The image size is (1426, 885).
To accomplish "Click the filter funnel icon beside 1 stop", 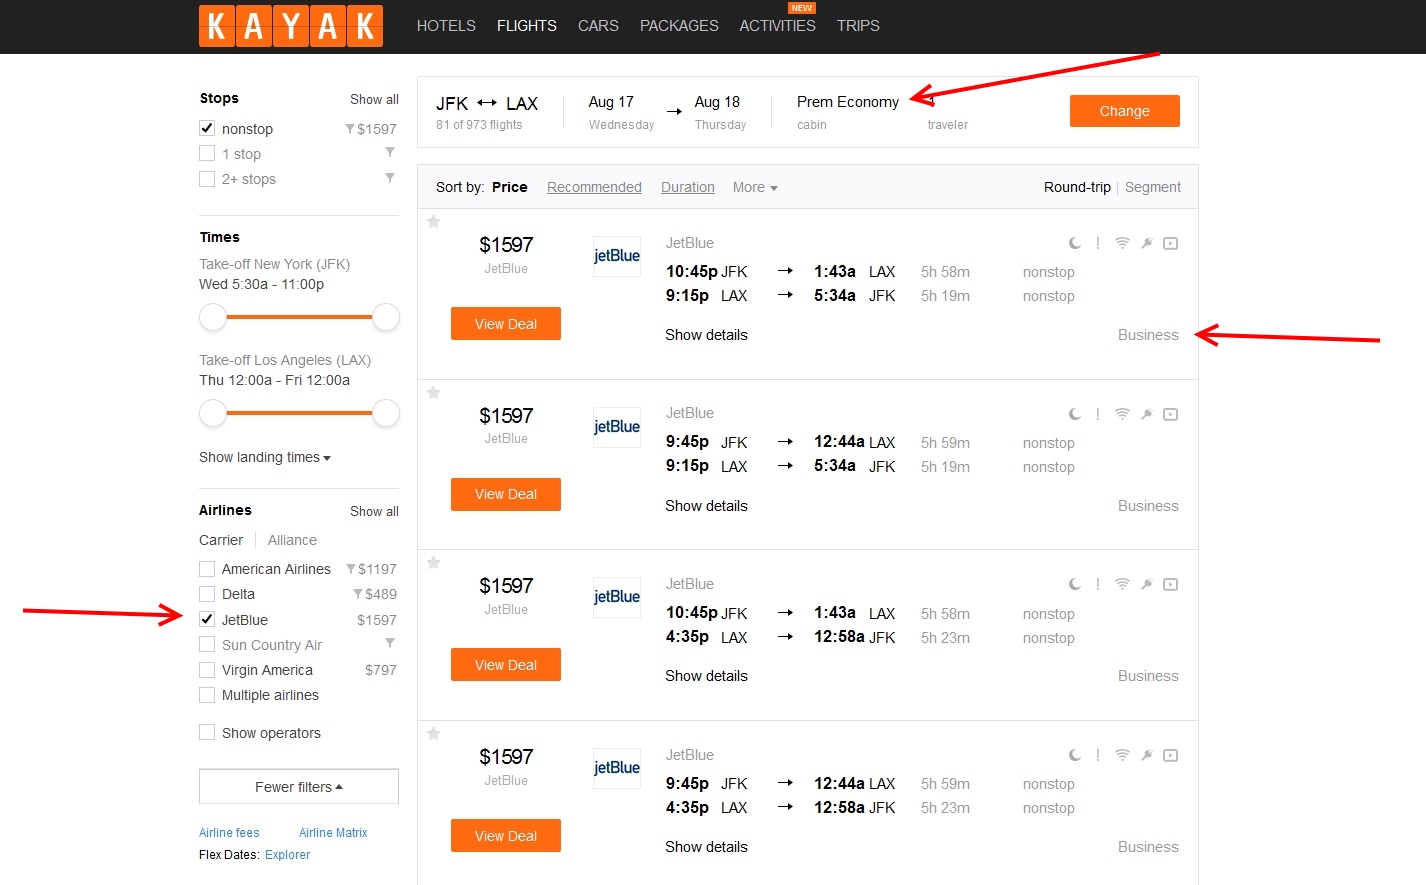I will coord(390,153).
